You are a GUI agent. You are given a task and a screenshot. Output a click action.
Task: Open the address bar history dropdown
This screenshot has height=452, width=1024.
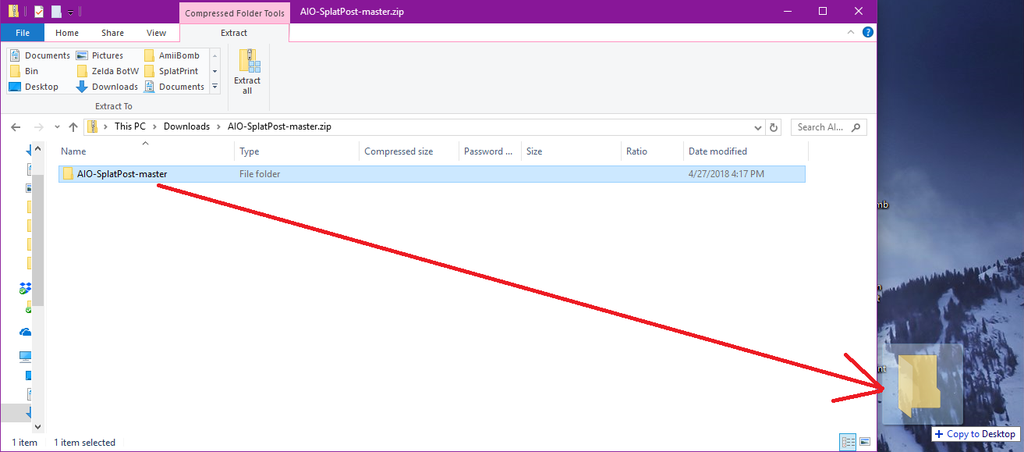pyautogui.click(x=757, y=127)
